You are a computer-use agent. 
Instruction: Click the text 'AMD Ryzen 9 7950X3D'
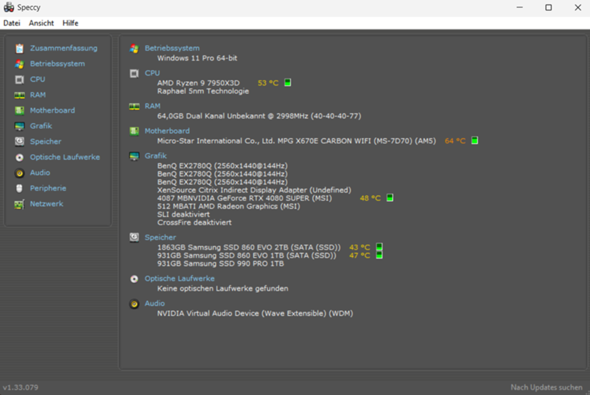(x=198, y=83)
